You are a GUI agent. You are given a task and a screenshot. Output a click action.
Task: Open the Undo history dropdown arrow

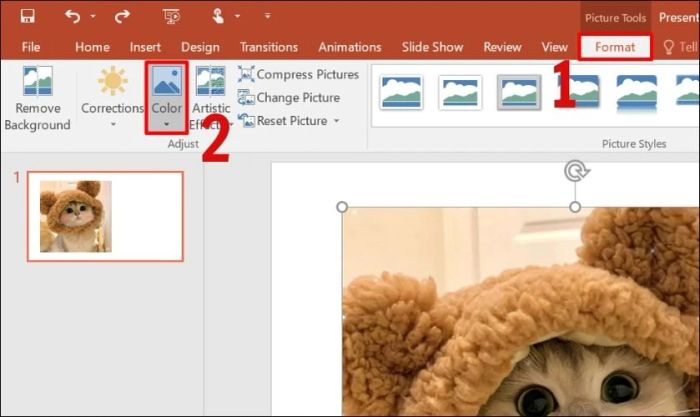(x=93, y=17)
